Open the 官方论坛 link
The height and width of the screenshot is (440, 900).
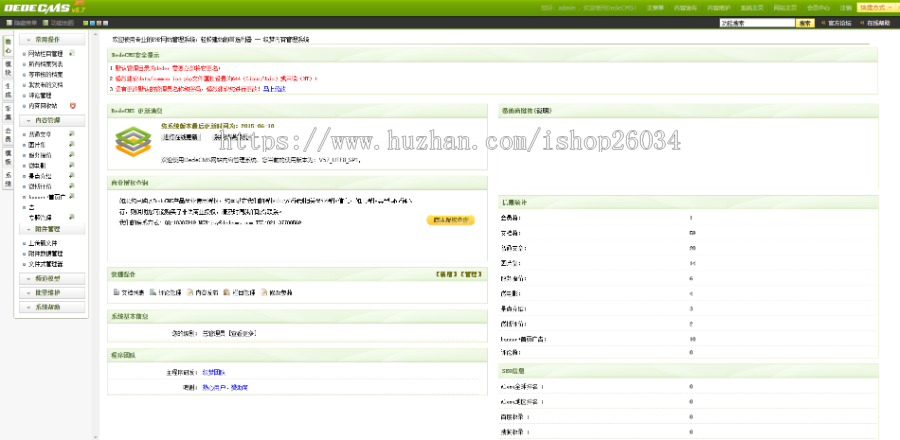click(x=839, y=23)
